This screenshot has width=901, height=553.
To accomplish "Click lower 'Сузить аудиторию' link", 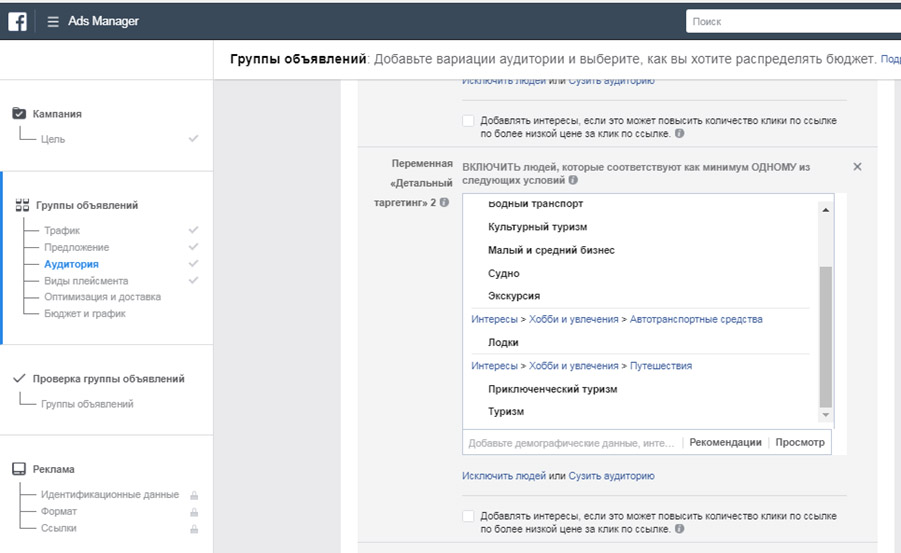I will click(611, 476).
